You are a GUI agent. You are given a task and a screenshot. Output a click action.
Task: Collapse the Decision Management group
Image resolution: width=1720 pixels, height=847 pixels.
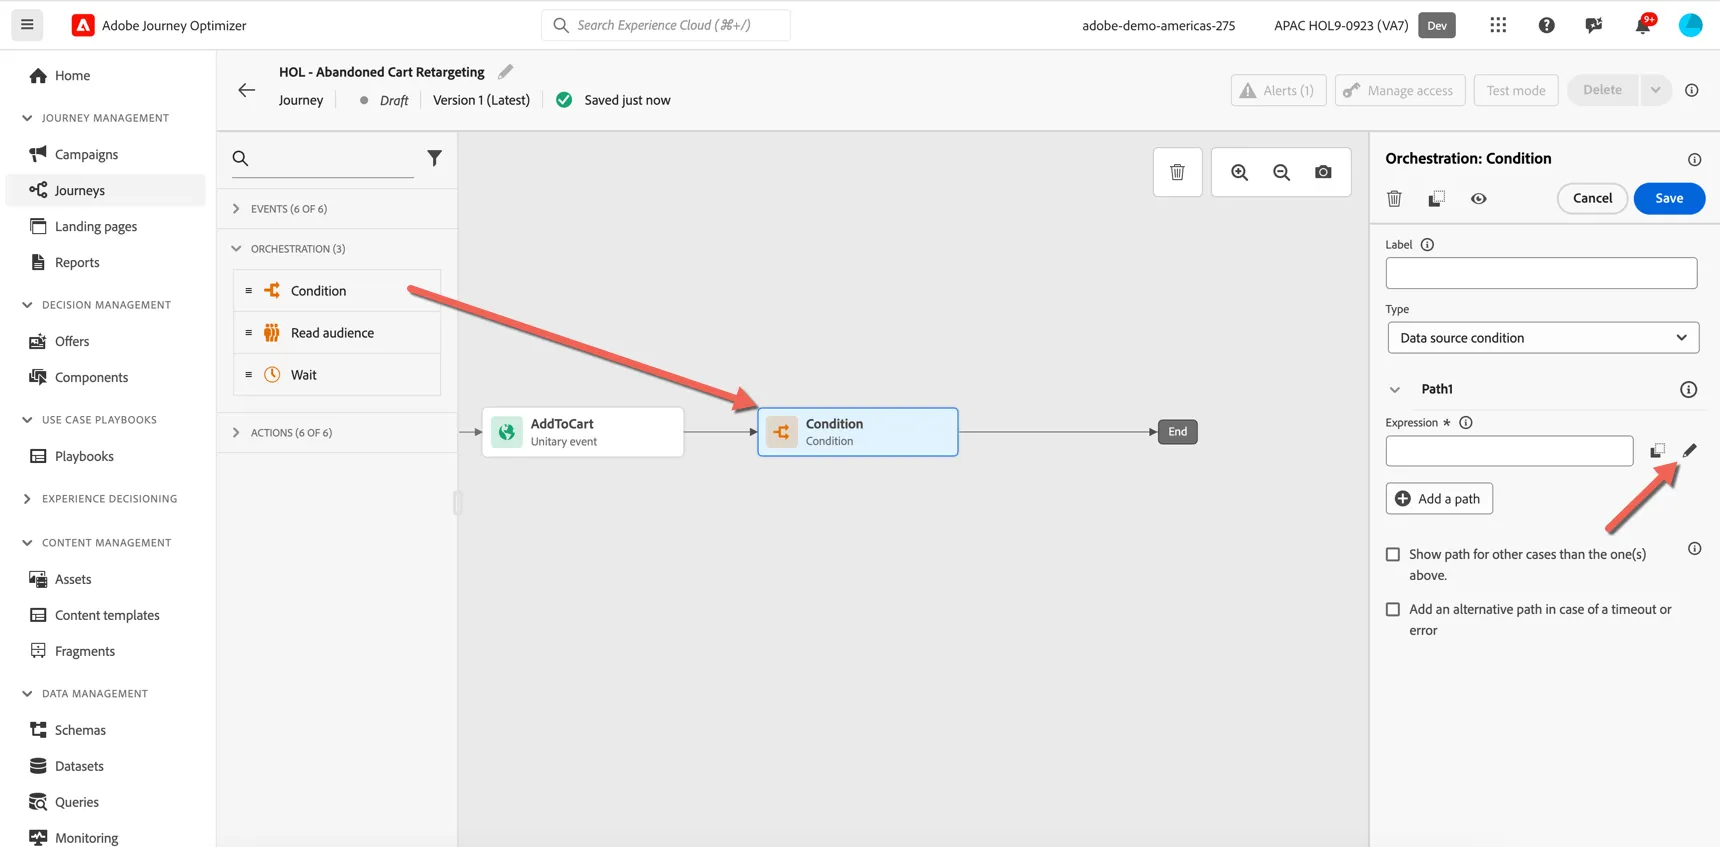27,305
